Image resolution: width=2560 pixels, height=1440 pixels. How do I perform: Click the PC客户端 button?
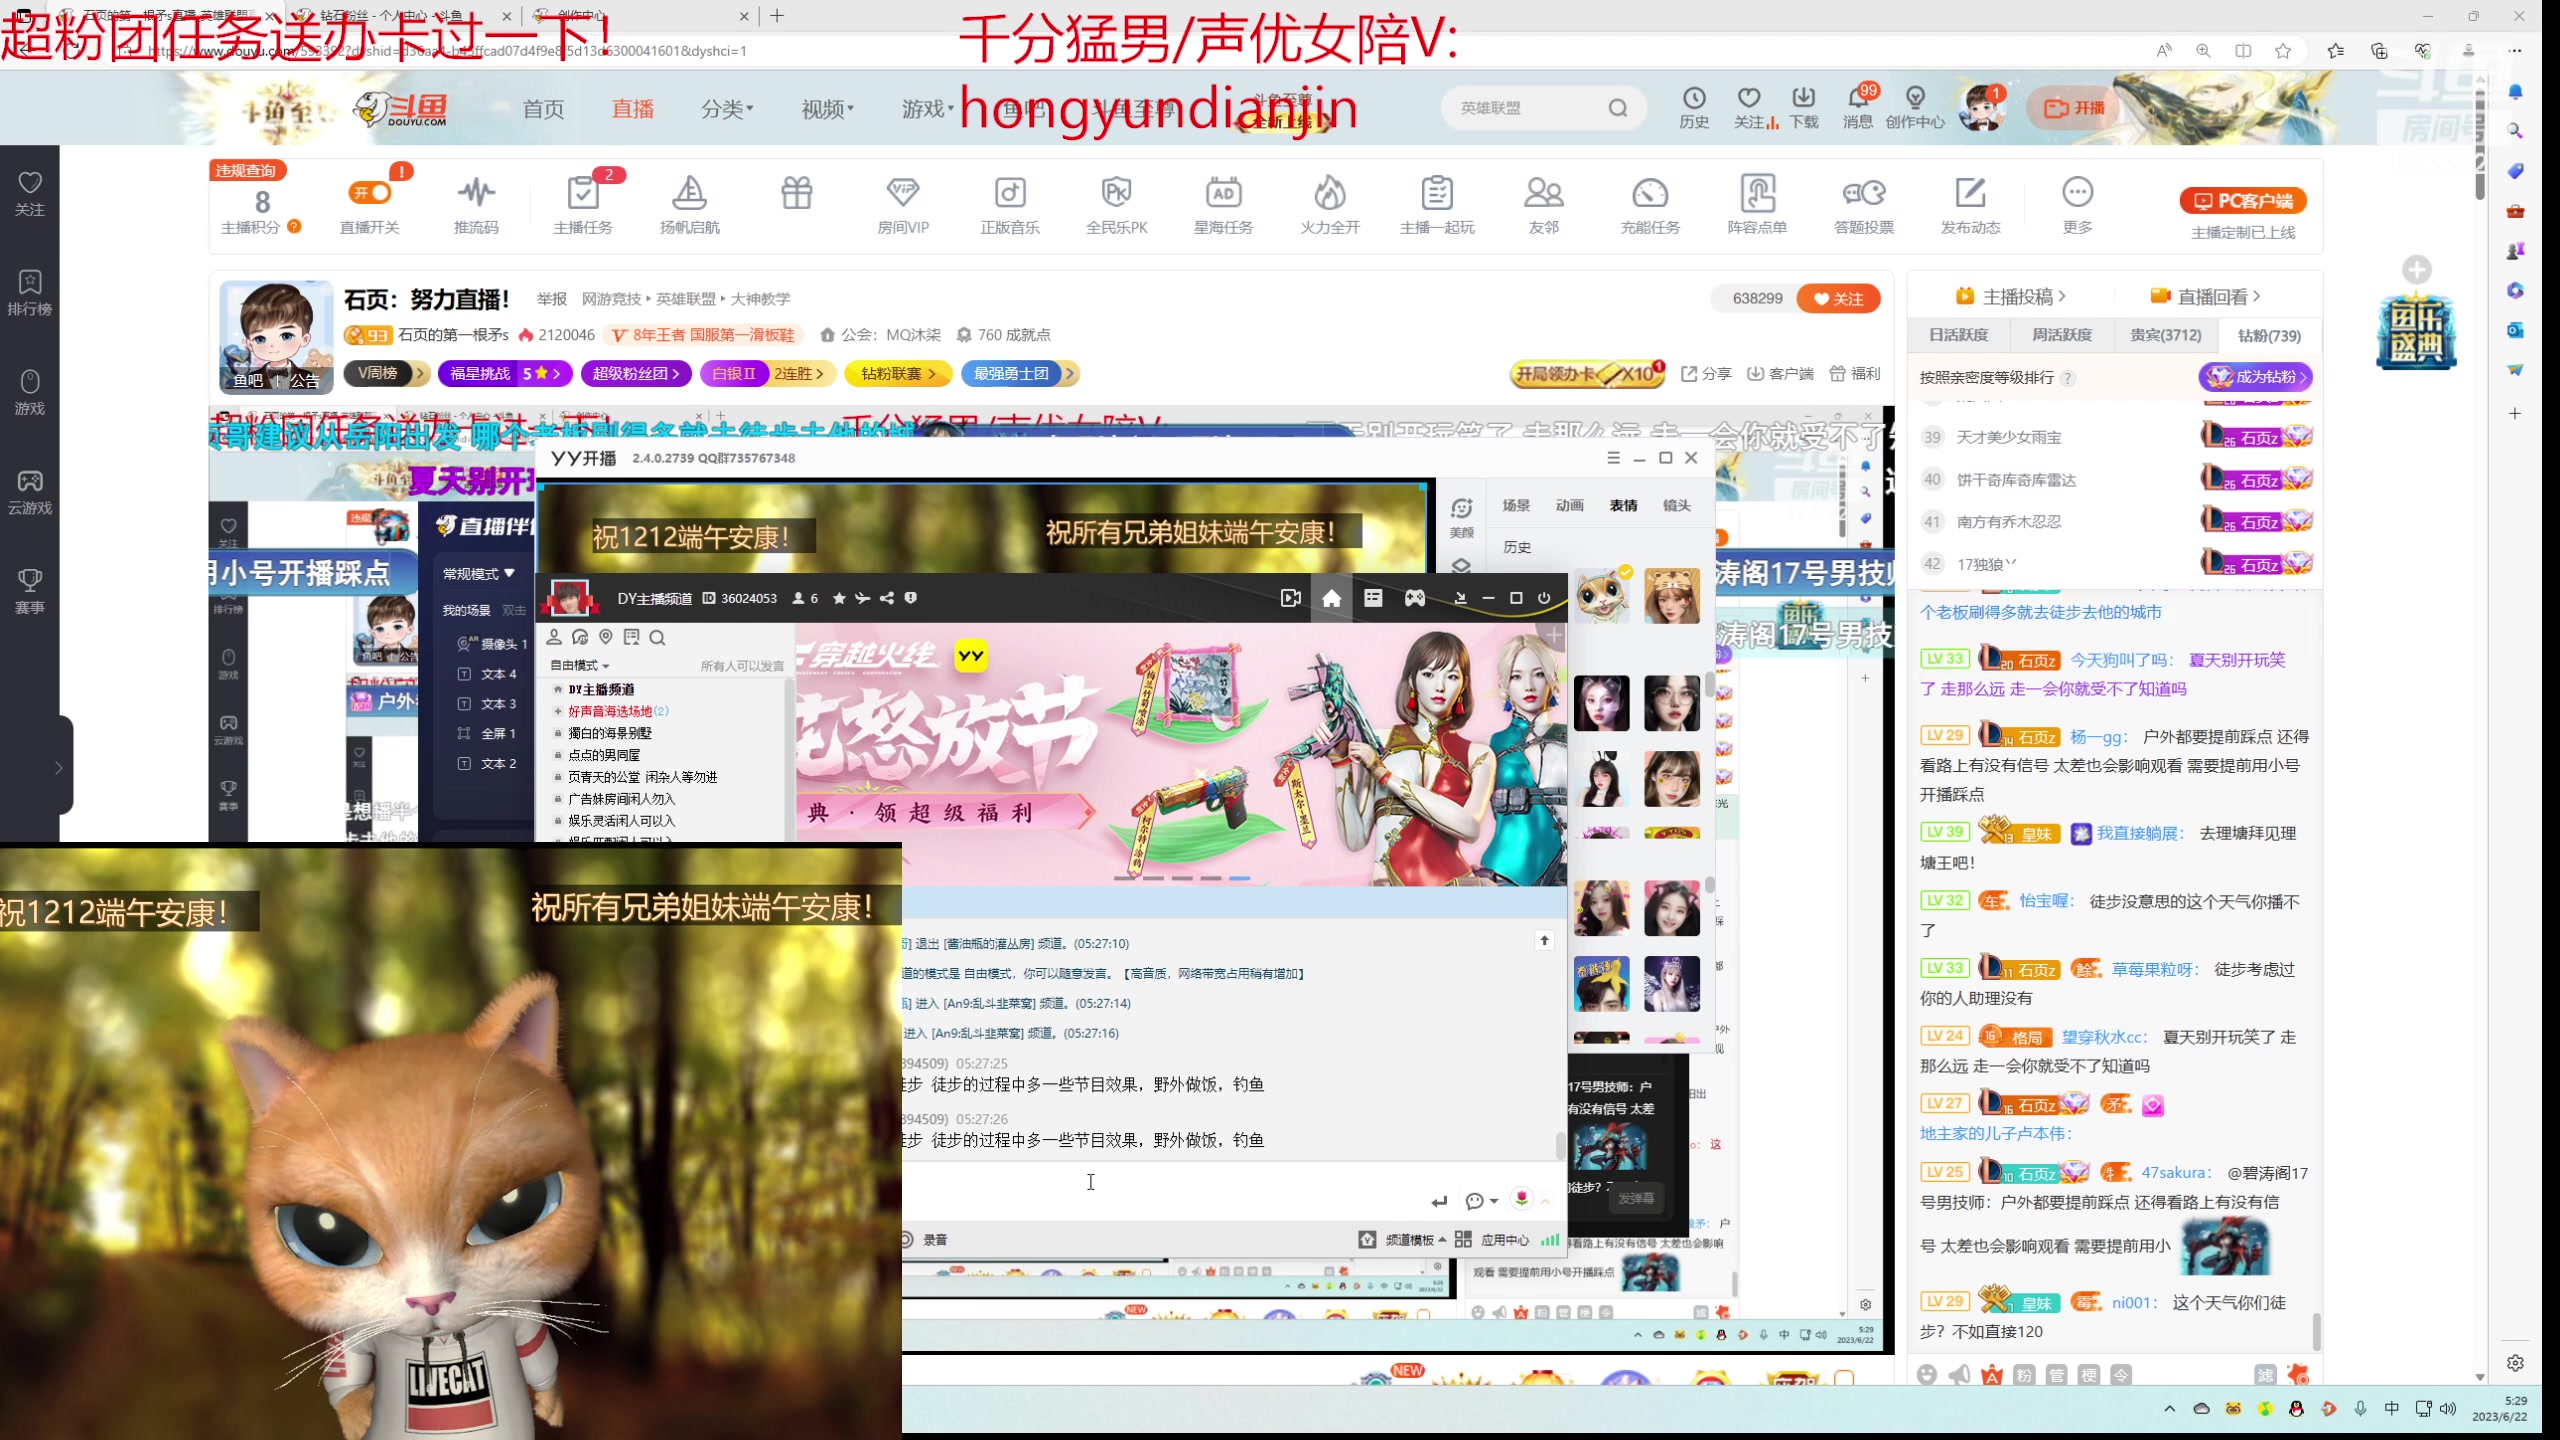(x=2243, y=201)
